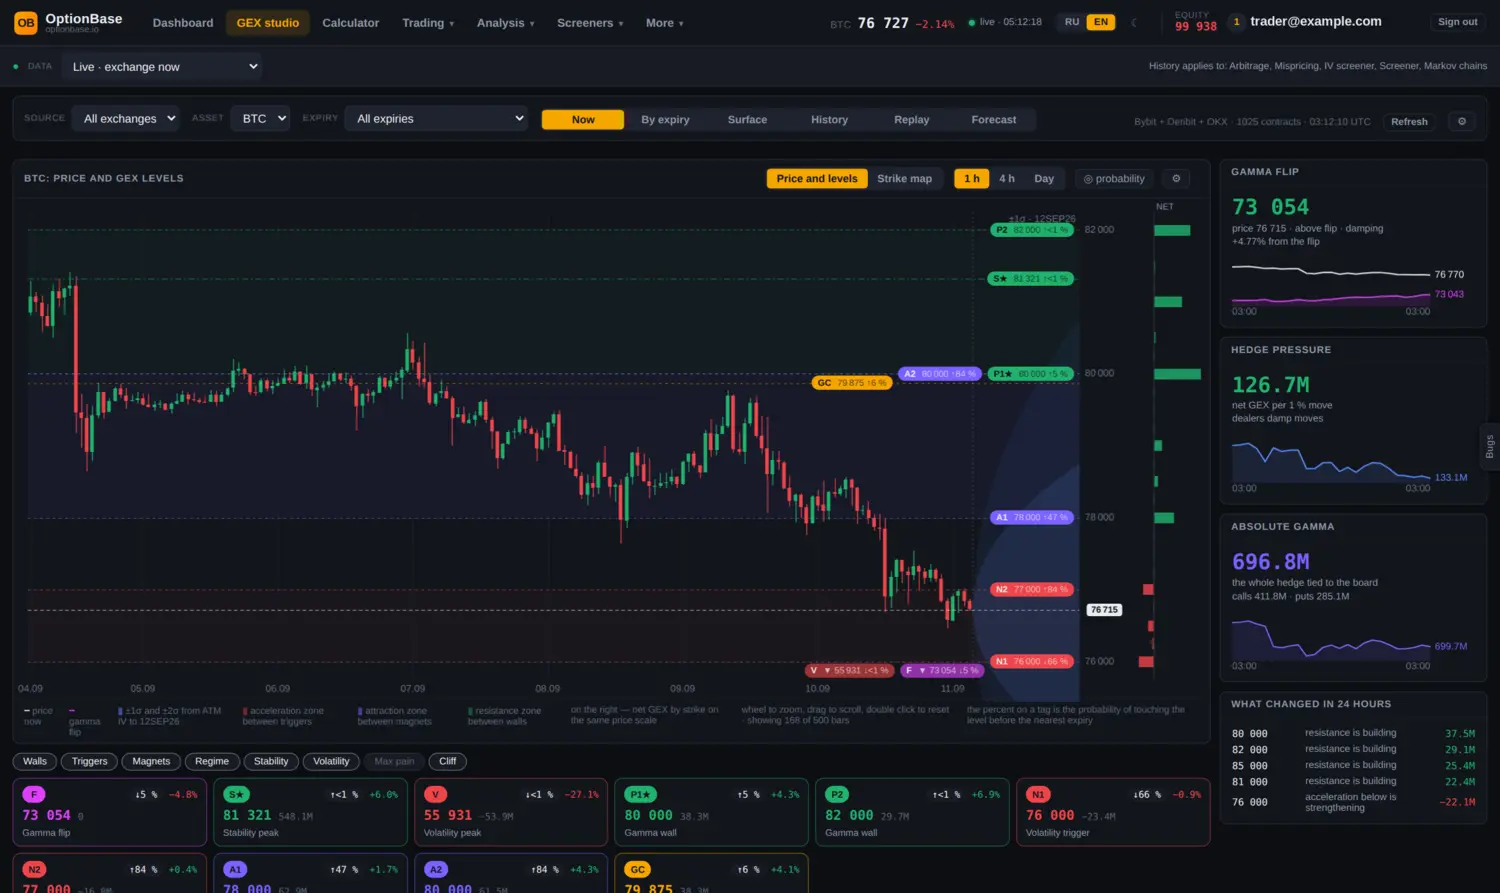Open the Forecast tab
The width and height of the screenshot is (1500, 893).
pos(994,120)
